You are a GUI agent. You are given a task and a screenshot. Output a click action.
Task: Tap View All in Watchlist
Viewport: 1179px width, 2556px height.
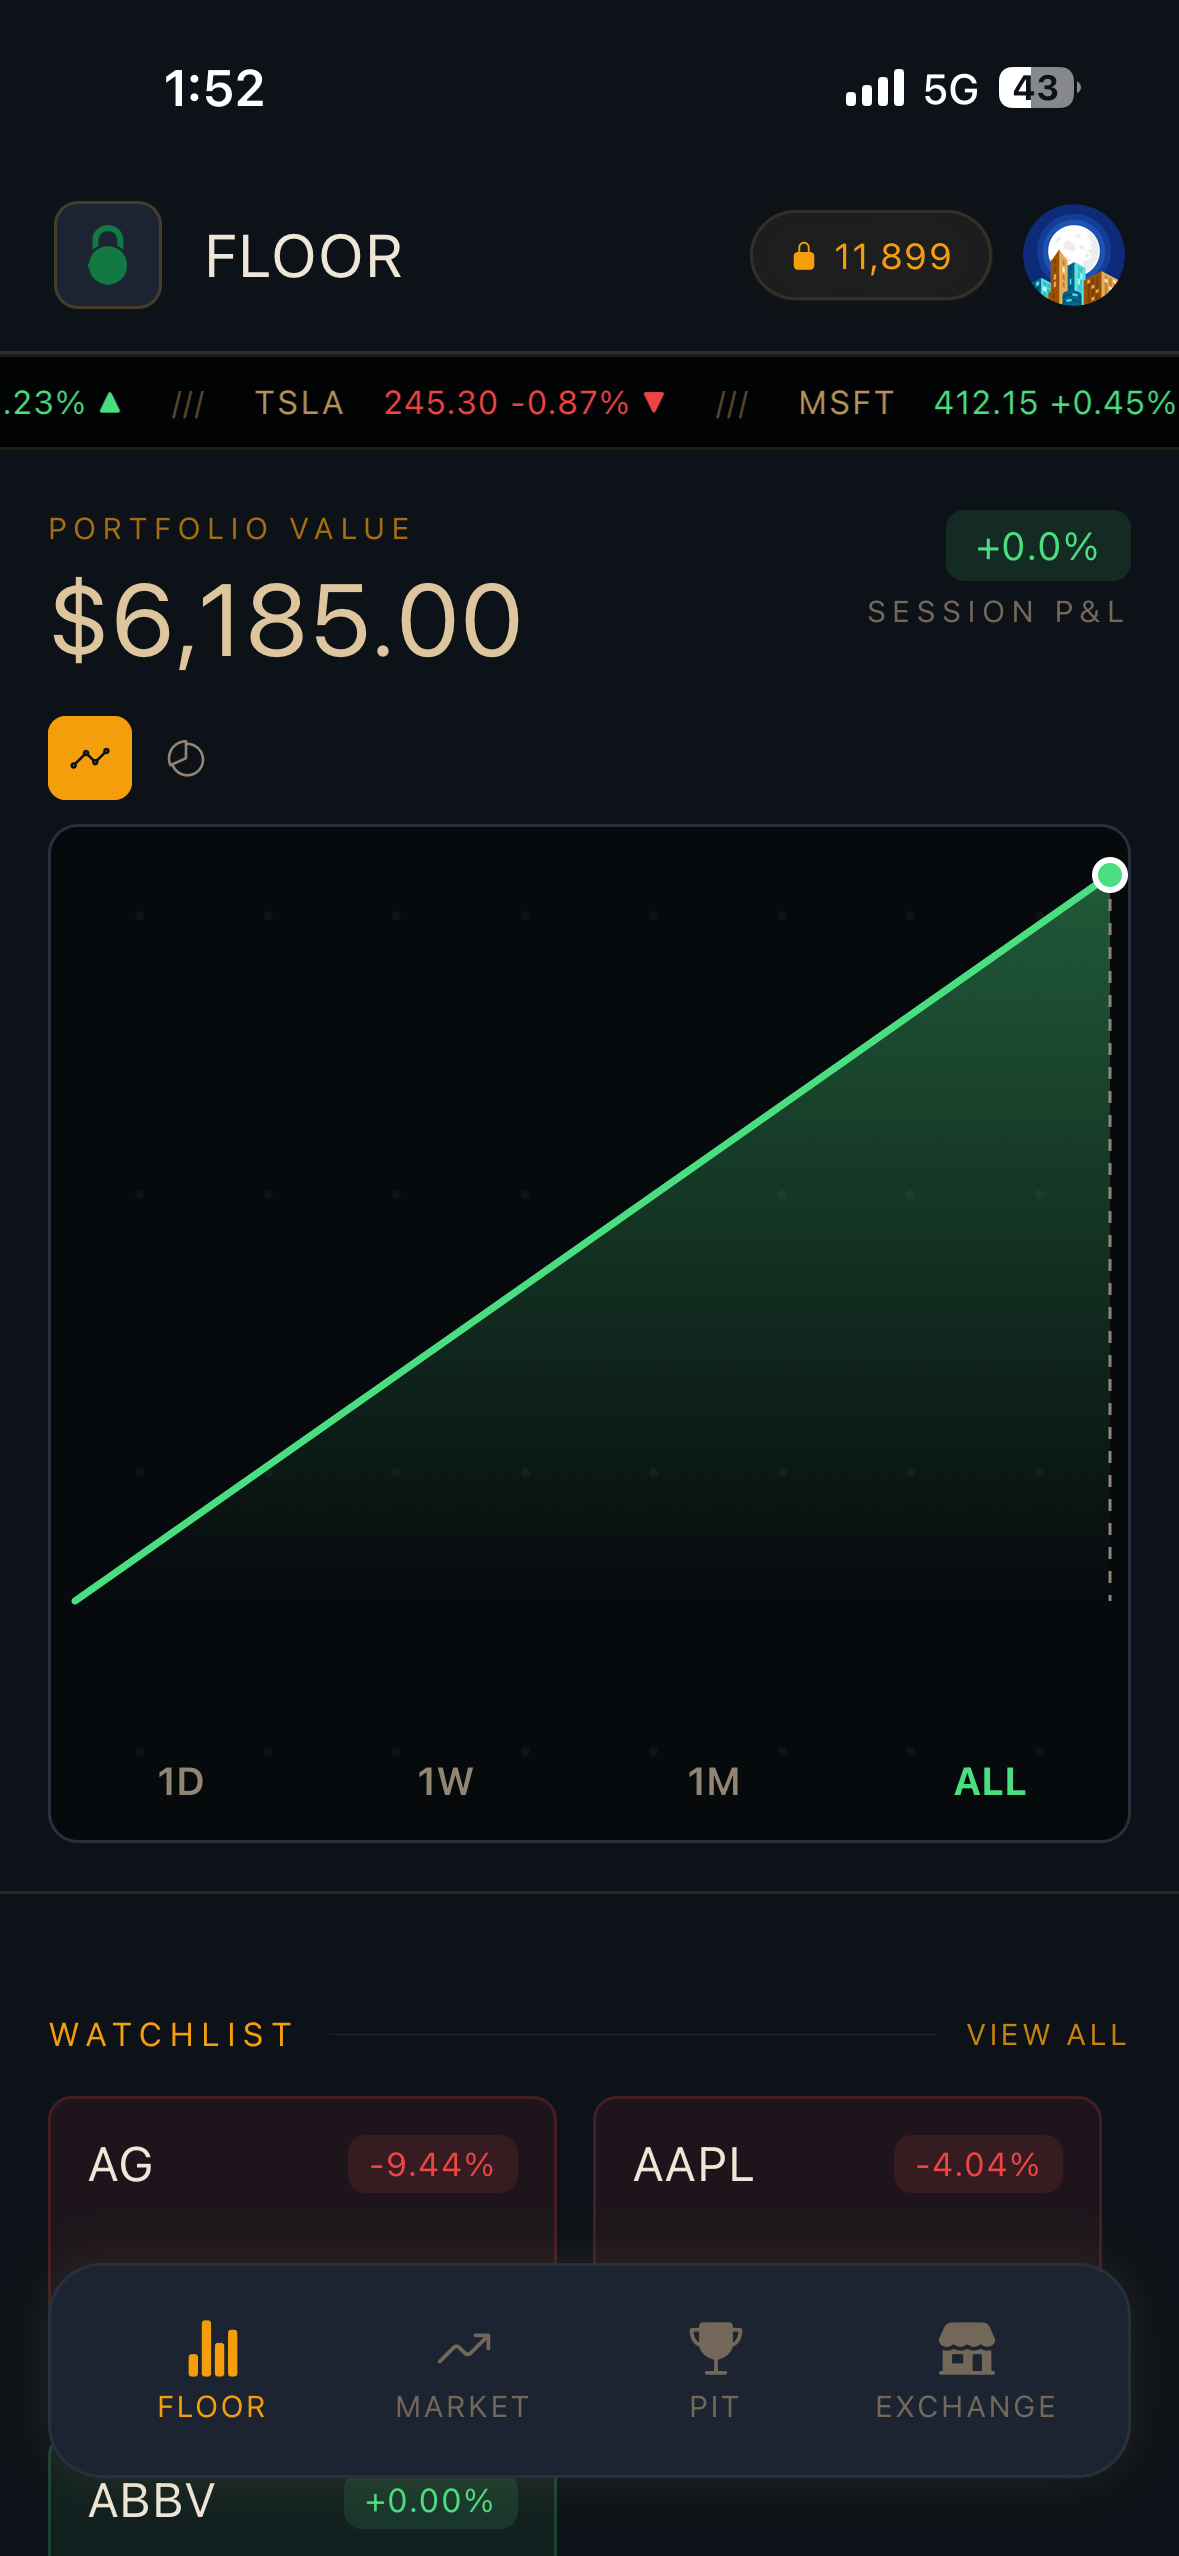1046,2035
